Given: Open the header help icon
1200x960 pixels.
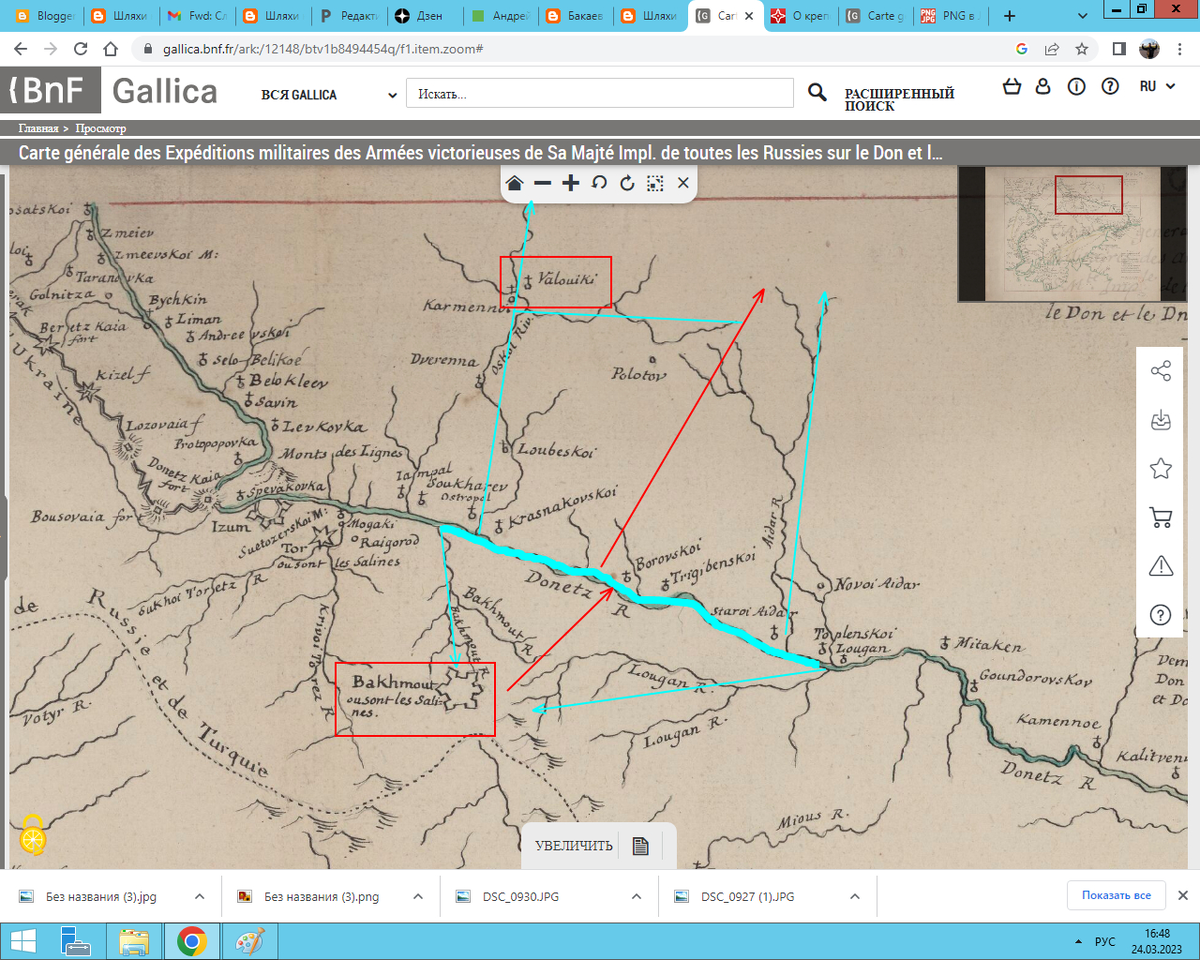Looking at the screenshot, I should 1109,87.
